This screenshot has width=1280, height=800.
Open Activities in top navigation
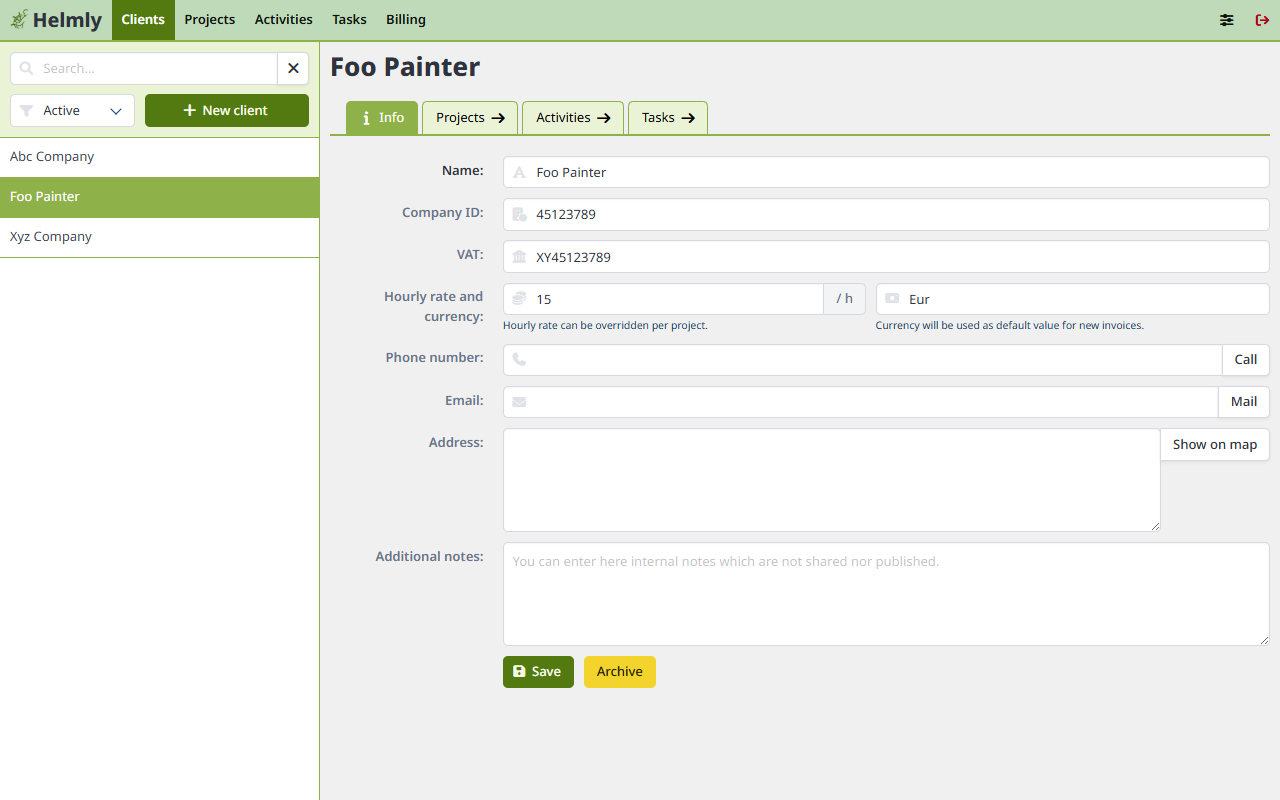284,20
